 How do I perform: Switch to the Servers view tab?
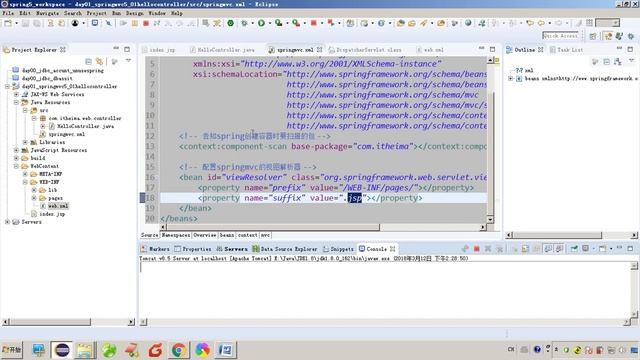tap(232, 249)
